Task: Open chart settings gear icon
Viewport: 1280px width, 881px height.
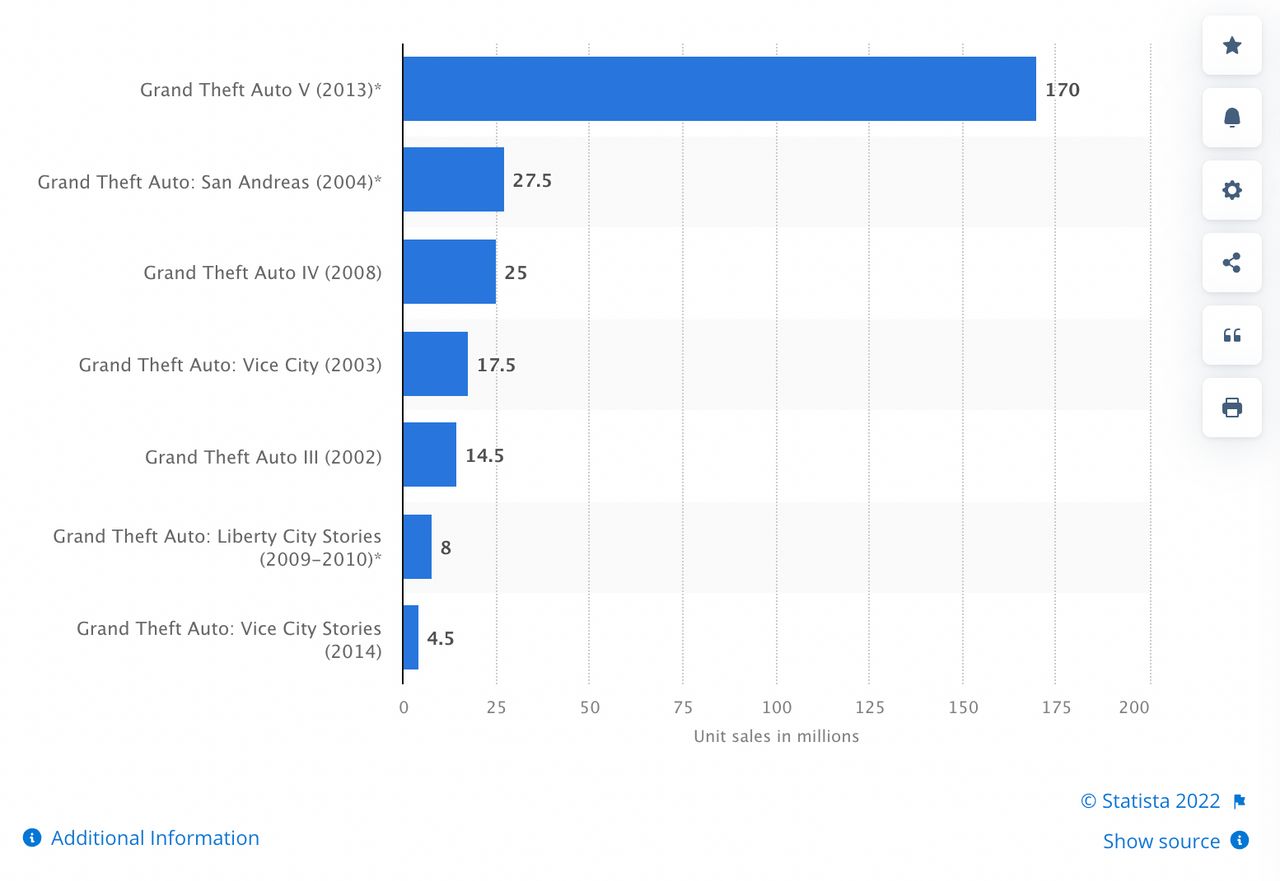Action: click(1232, 190)
